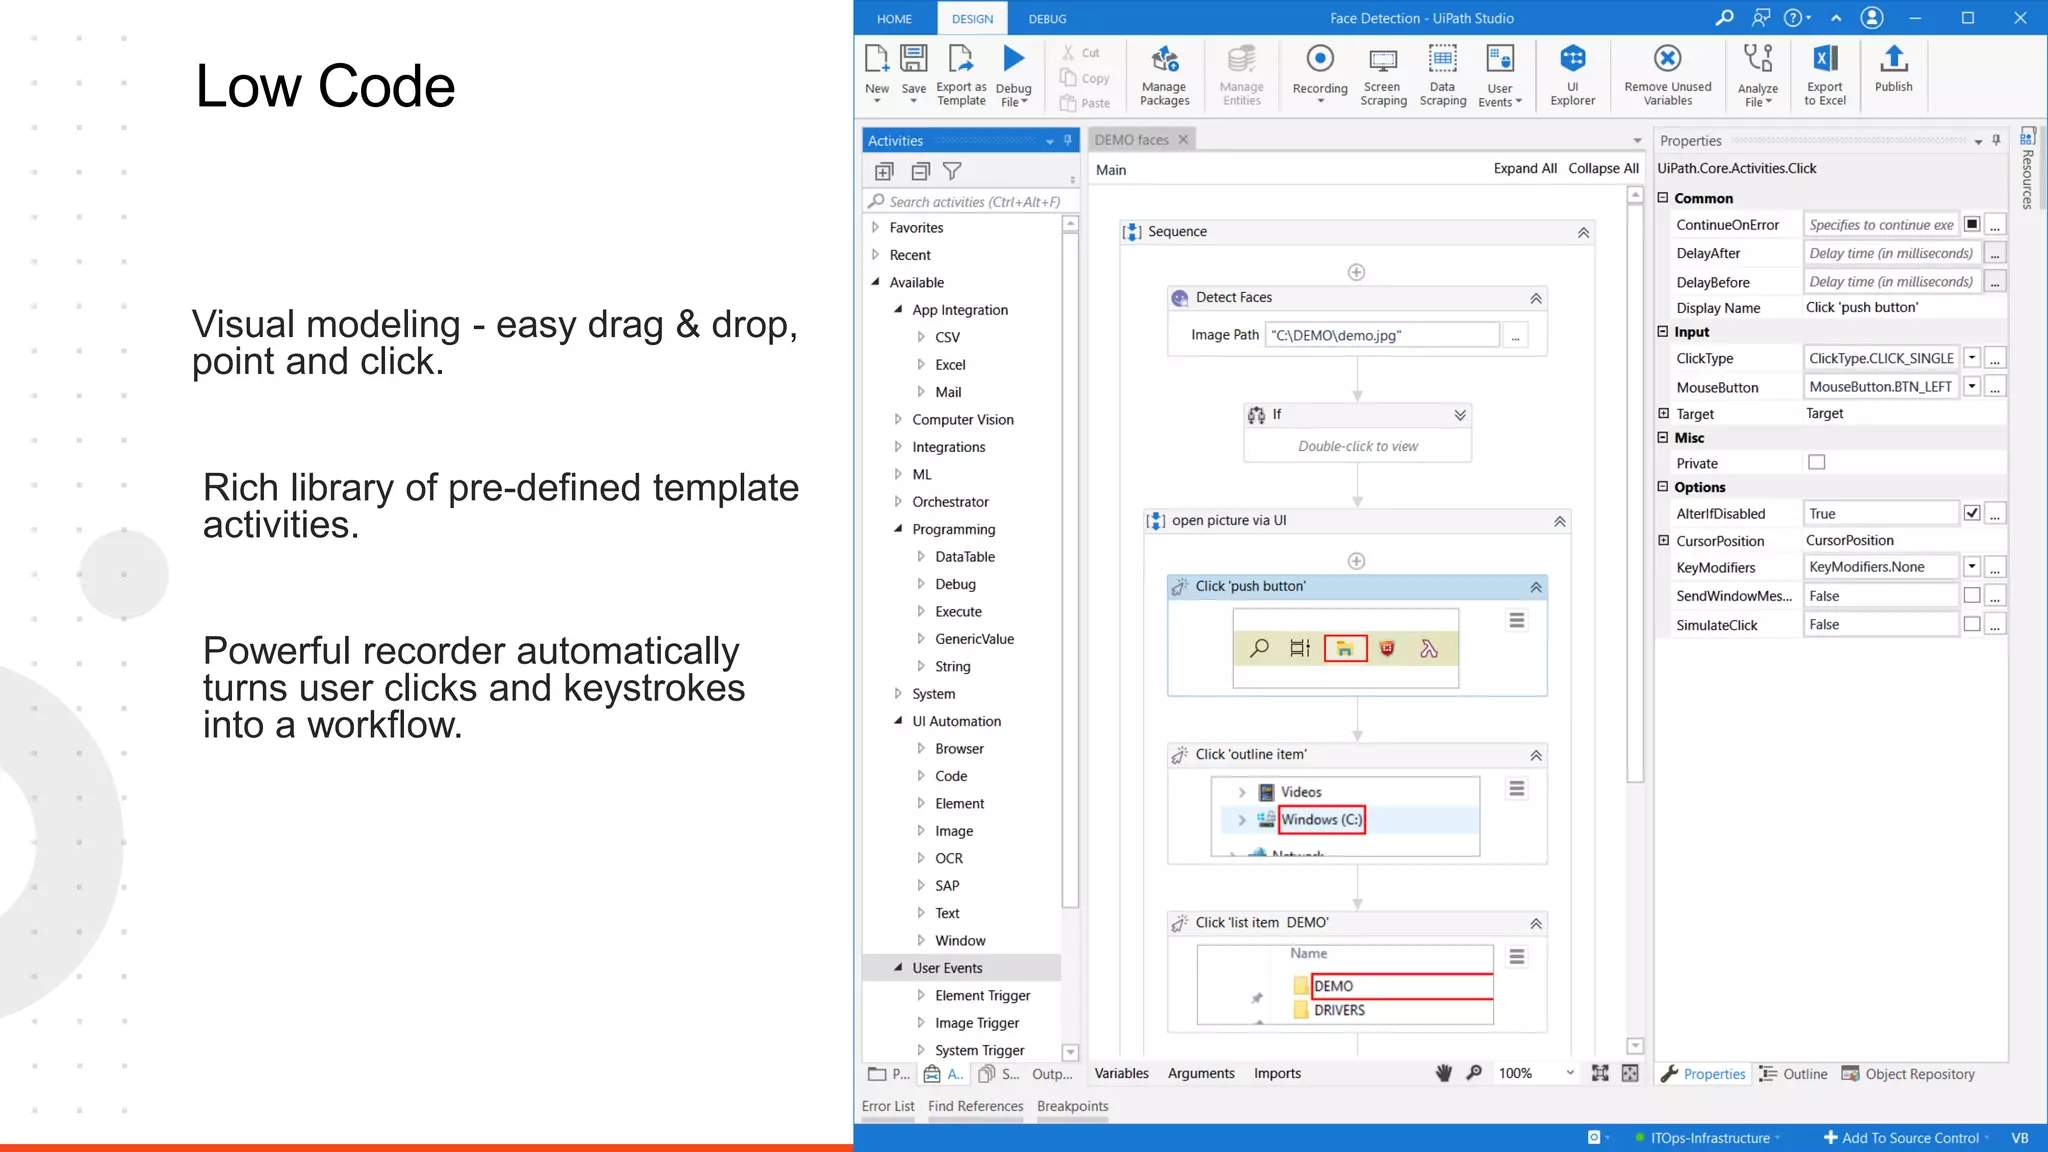Open the user account icon
The image size is (2048, 1152).
point(1872,18)
